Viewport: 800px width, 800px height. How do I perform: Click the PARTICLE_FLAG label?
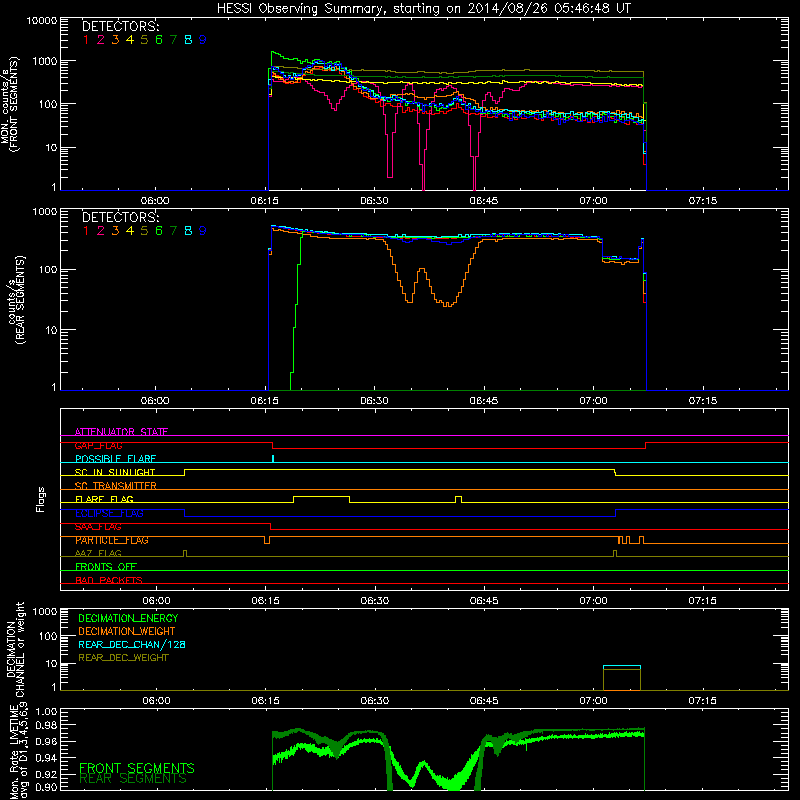click(112, 540)
